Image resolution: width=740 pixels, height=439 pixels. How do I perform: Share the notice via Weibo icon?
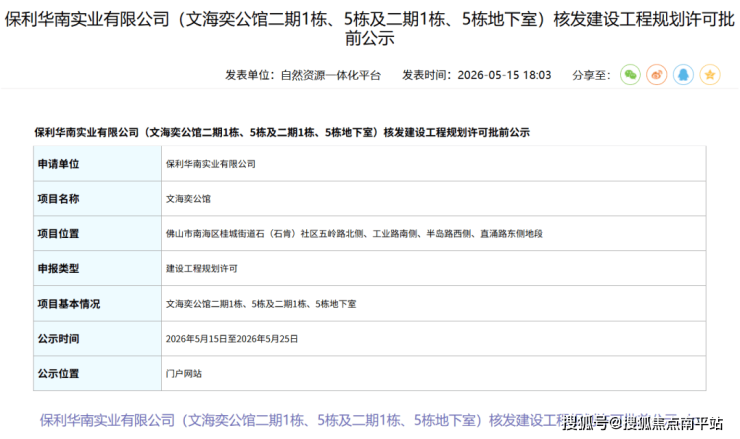[656, 75]
